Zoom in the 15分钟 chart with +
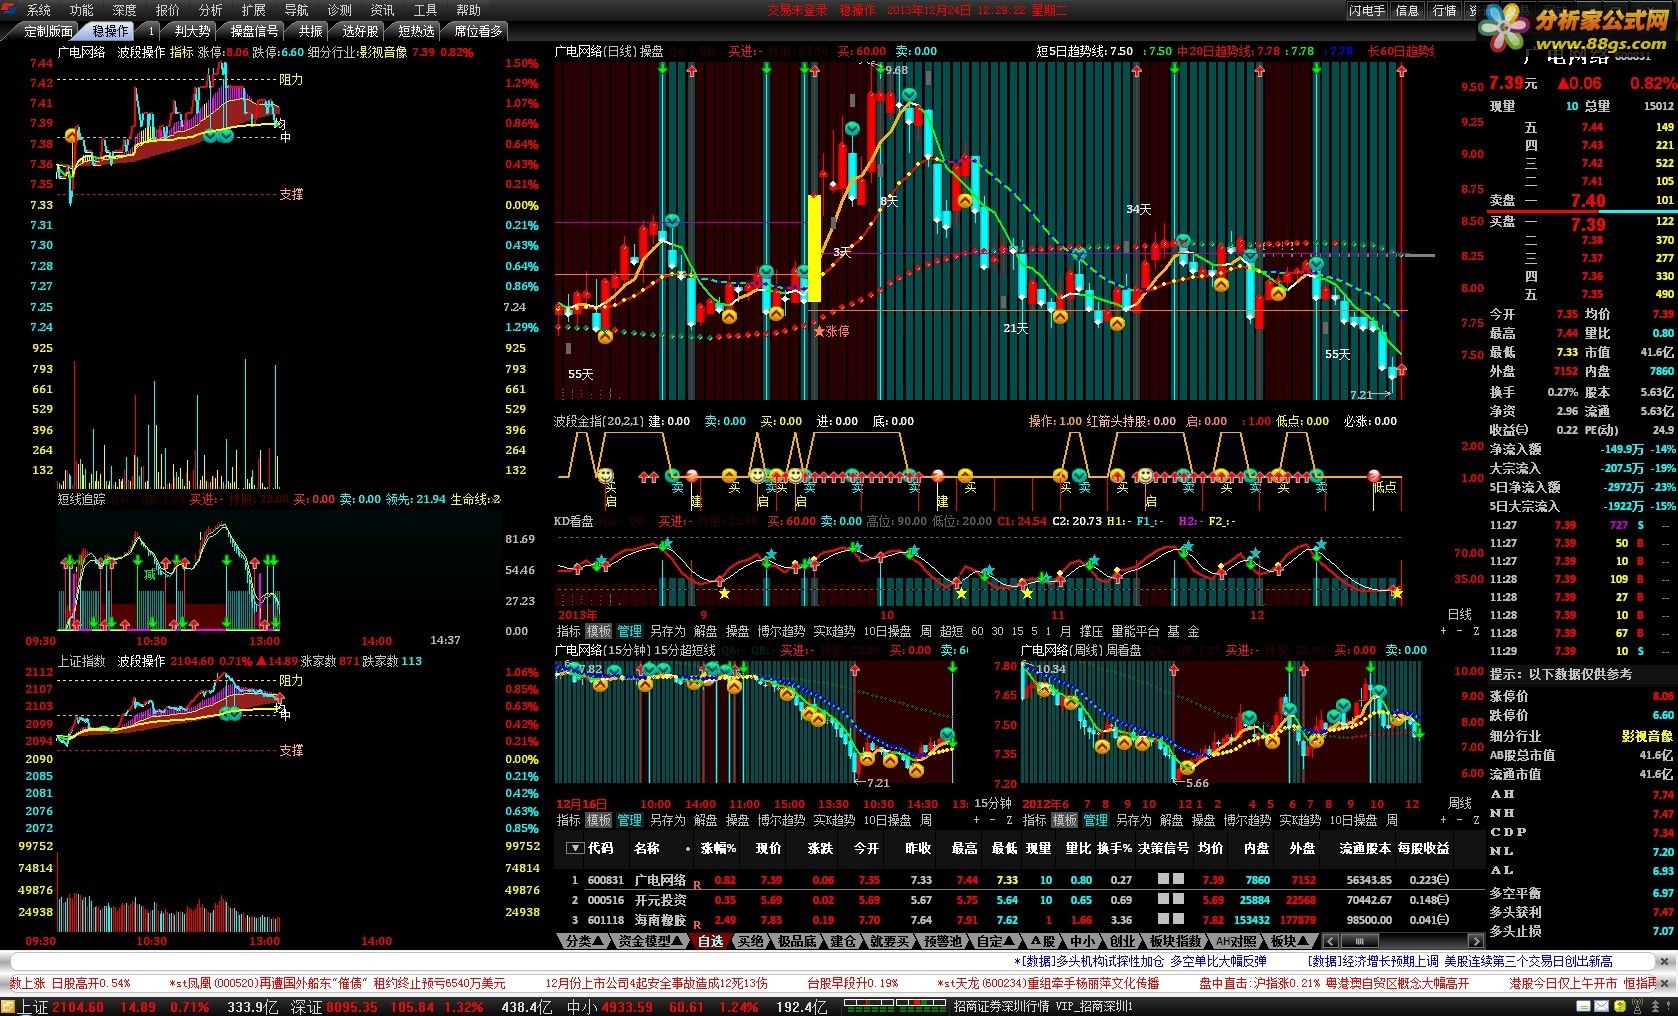The height and width of the screenshot is (1016, 1678). (977, 820)
